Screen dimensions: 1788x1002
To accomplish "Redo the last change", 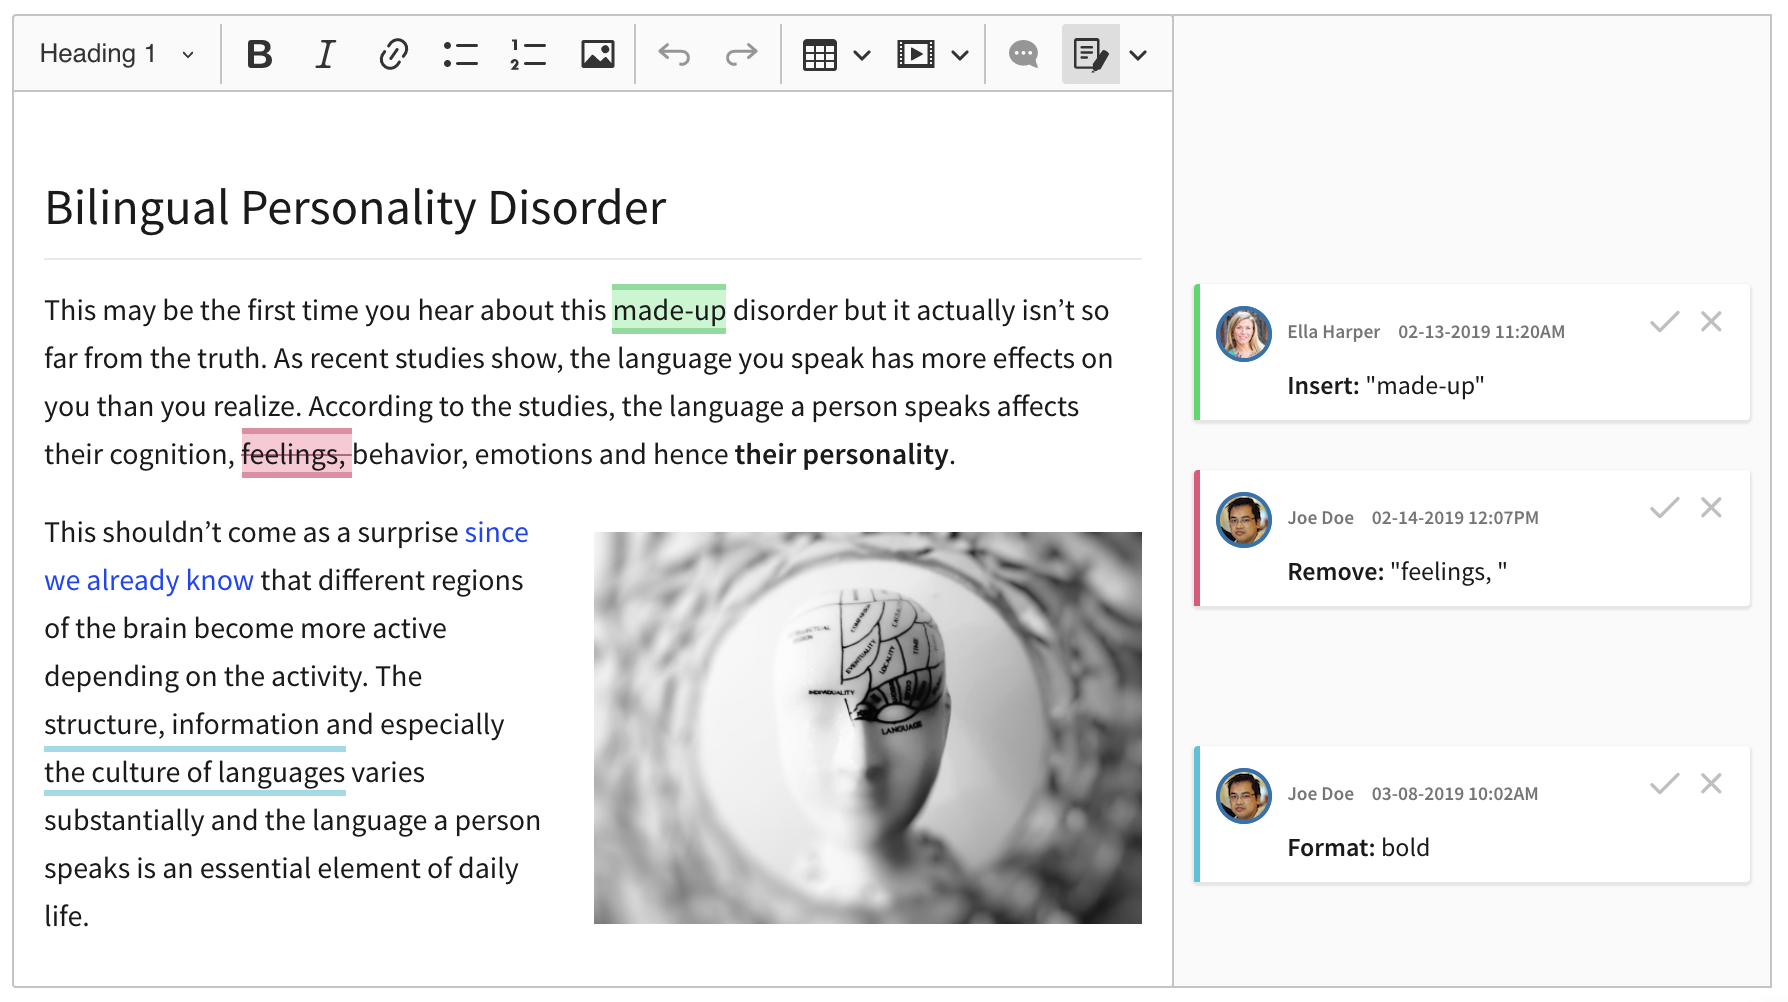I will tap(741, 54).
